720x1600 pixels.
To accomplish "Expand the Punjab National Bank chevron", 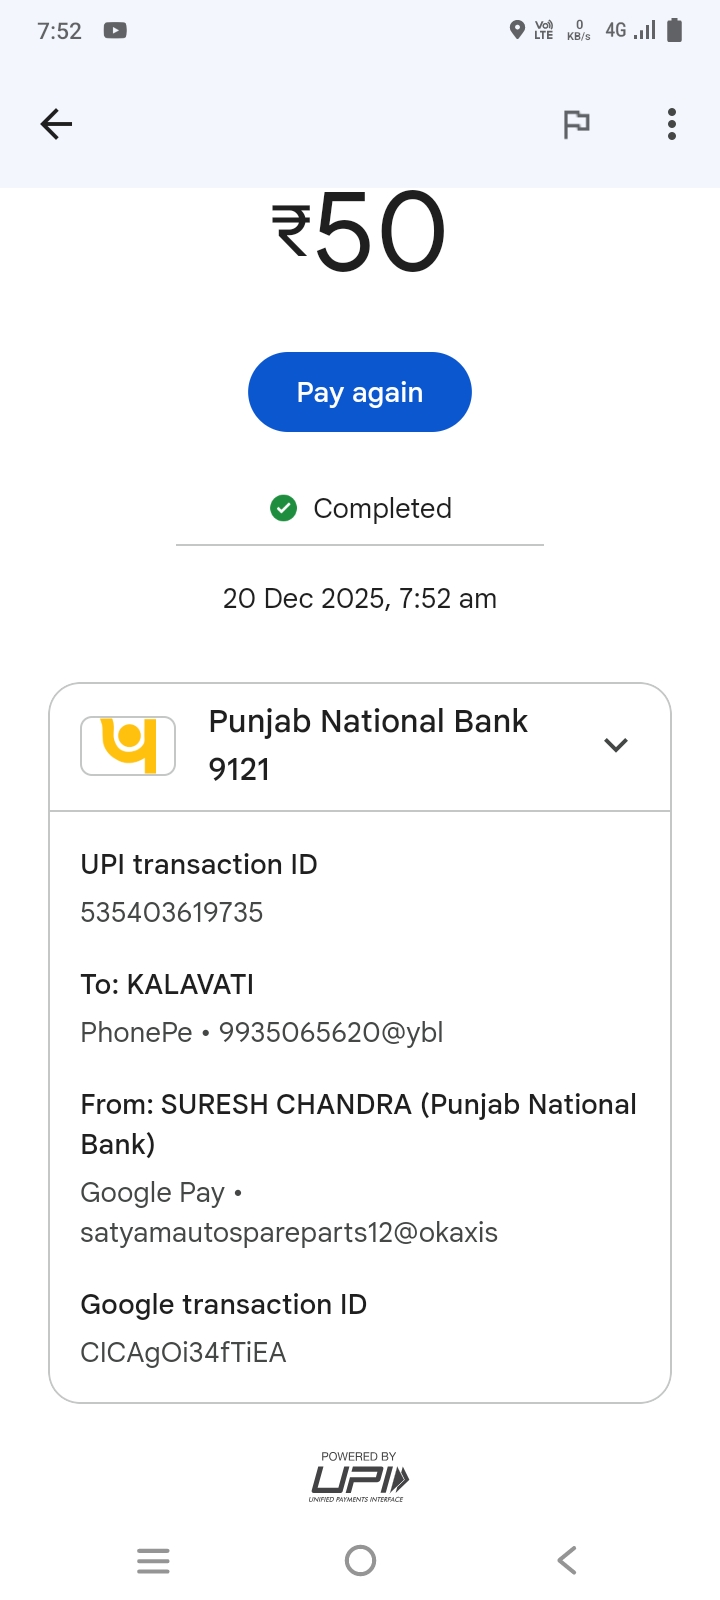I will 616,745.
